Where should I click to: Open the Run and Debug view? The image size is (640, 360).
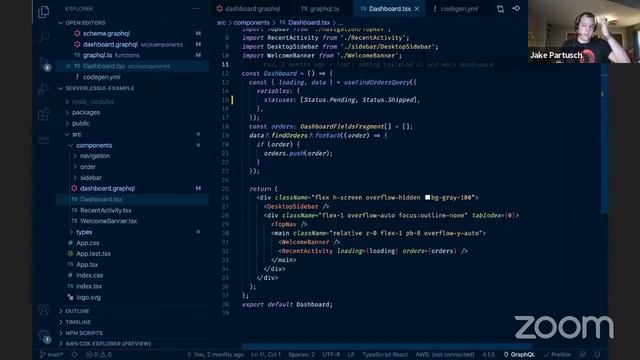point(44,89)
